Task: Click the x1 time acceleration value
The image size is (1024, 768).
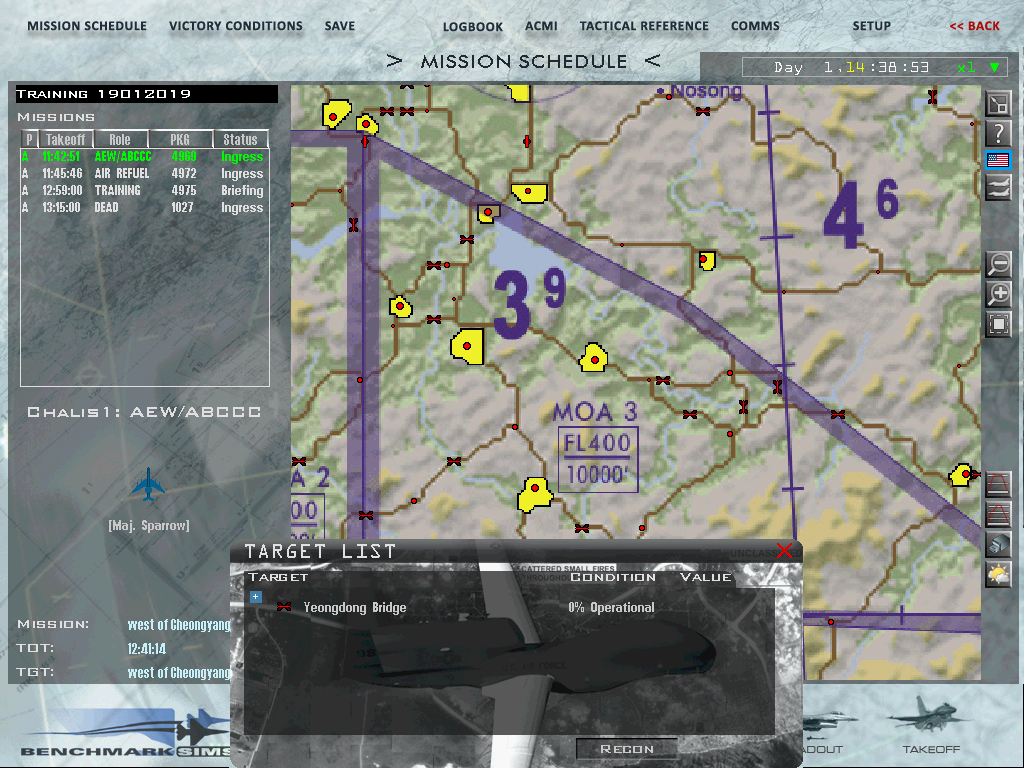Action: pyautogui.click(x=966, y=67)
